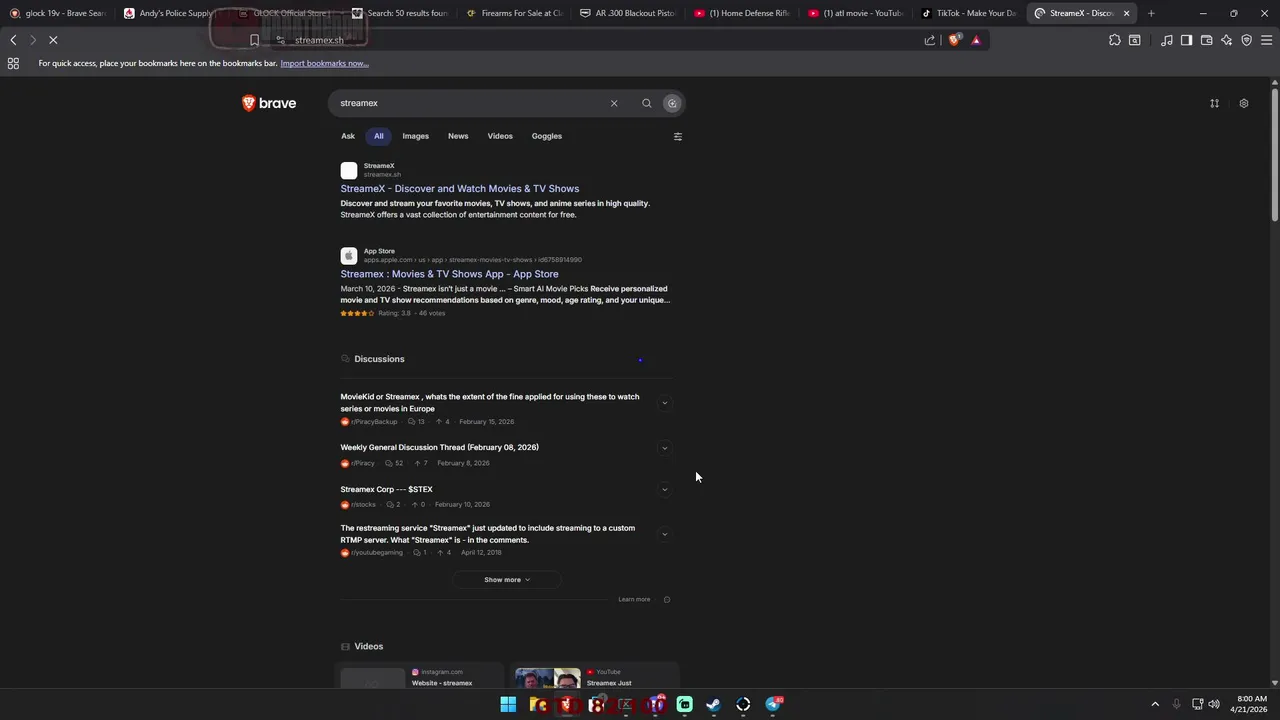Viewport: 1280px width, 720px height.
Task: Switch to Home Defense Rifle YouTube tab
Action: pos(741,13)
